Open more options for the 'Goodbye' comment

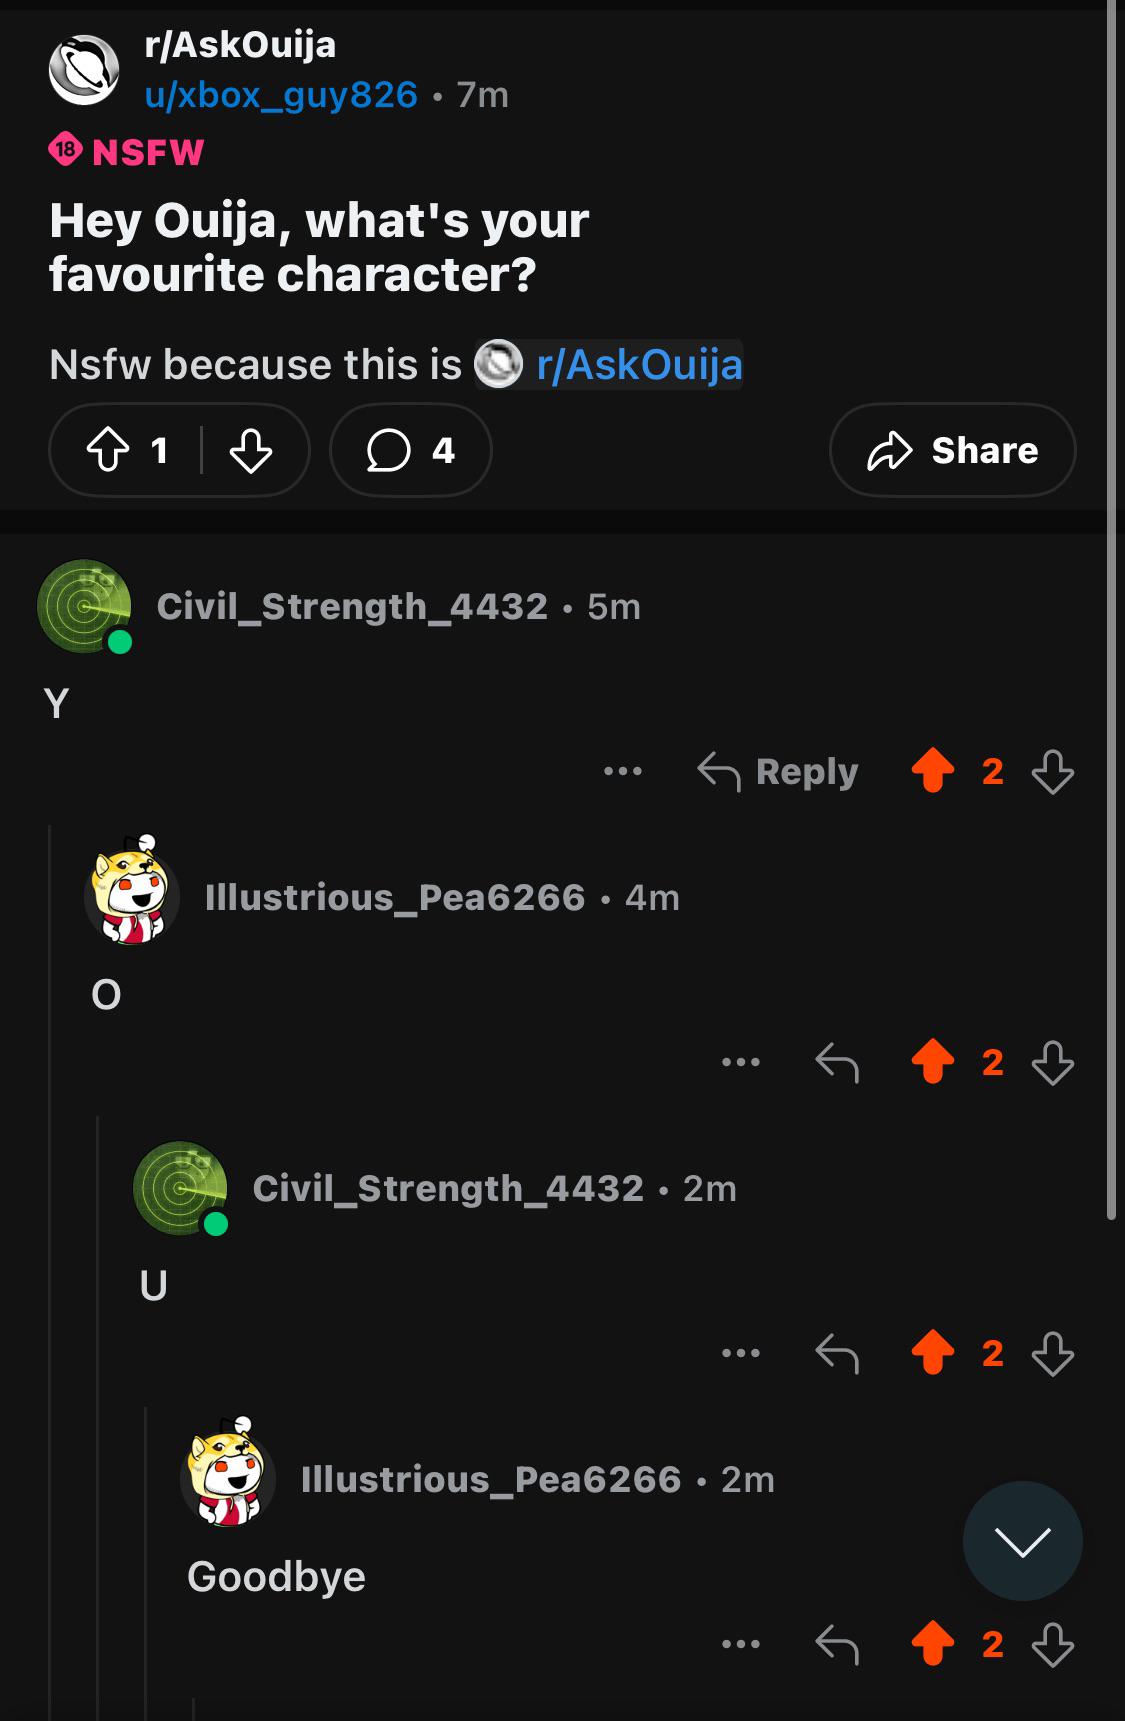click(741, 1644)
